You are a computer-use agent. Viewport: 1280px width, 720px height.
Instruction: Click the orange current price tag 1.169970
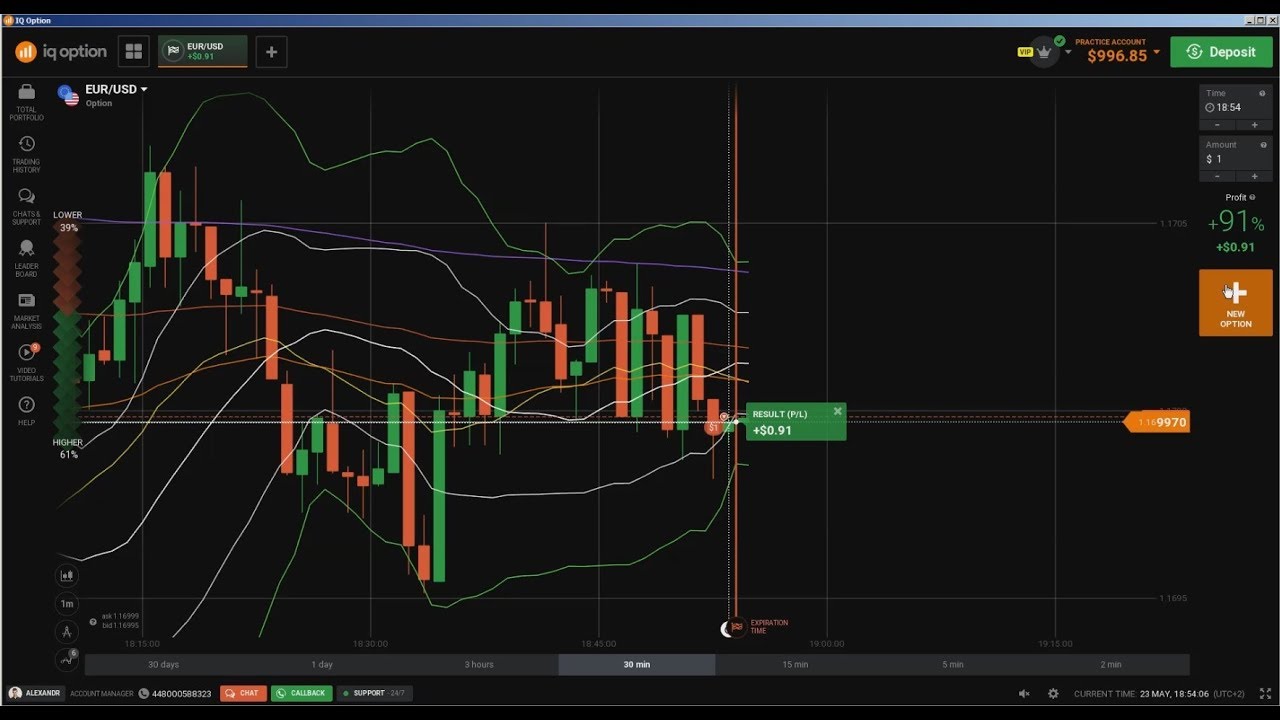[1158, 422]
